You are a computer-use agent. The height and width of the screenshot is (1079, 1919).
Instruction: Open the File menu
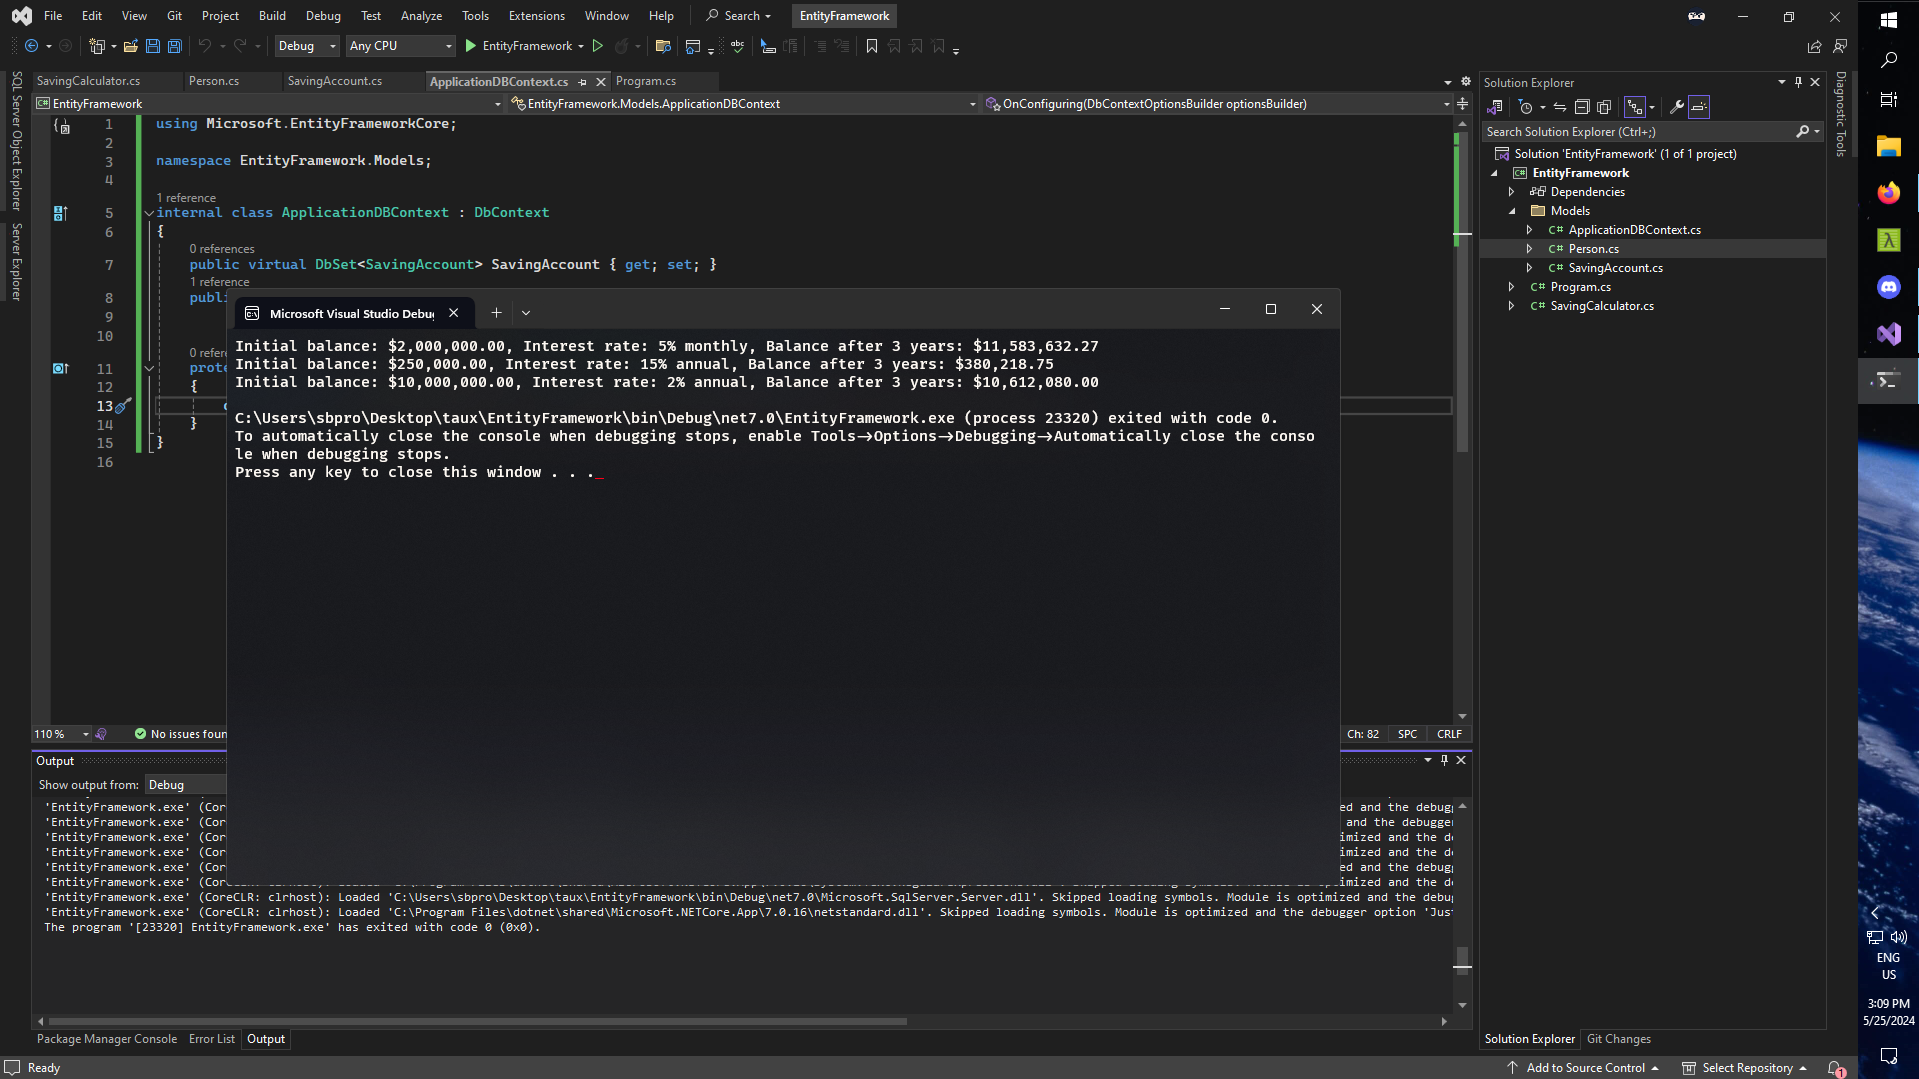(53, 16)
